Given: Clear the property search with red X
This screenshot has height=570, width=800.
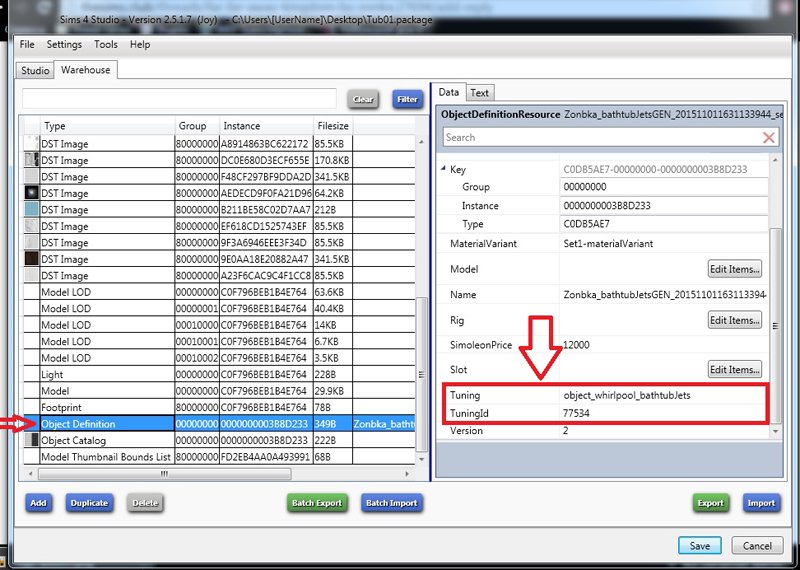Looking at the screenshot, I should coord(768,137).
